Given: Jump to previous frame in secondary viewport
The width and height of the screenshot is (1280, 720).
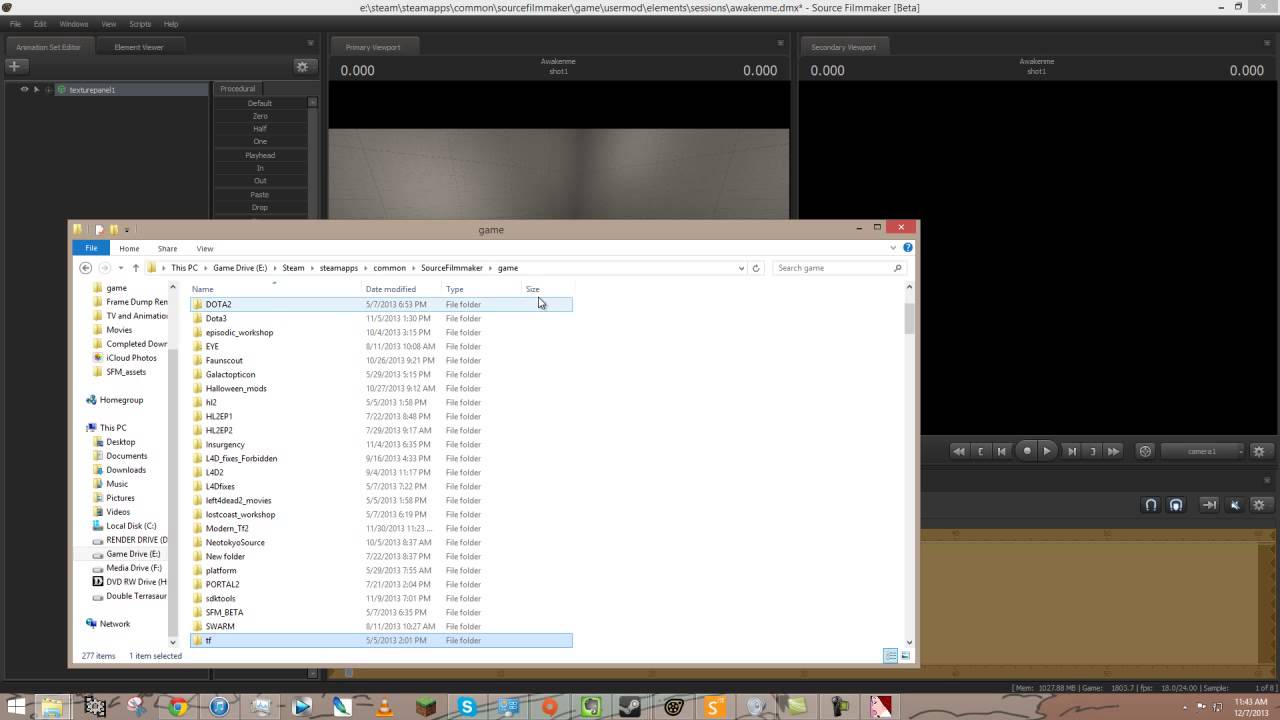Looking at the screenshot, I should (1002, 451).
